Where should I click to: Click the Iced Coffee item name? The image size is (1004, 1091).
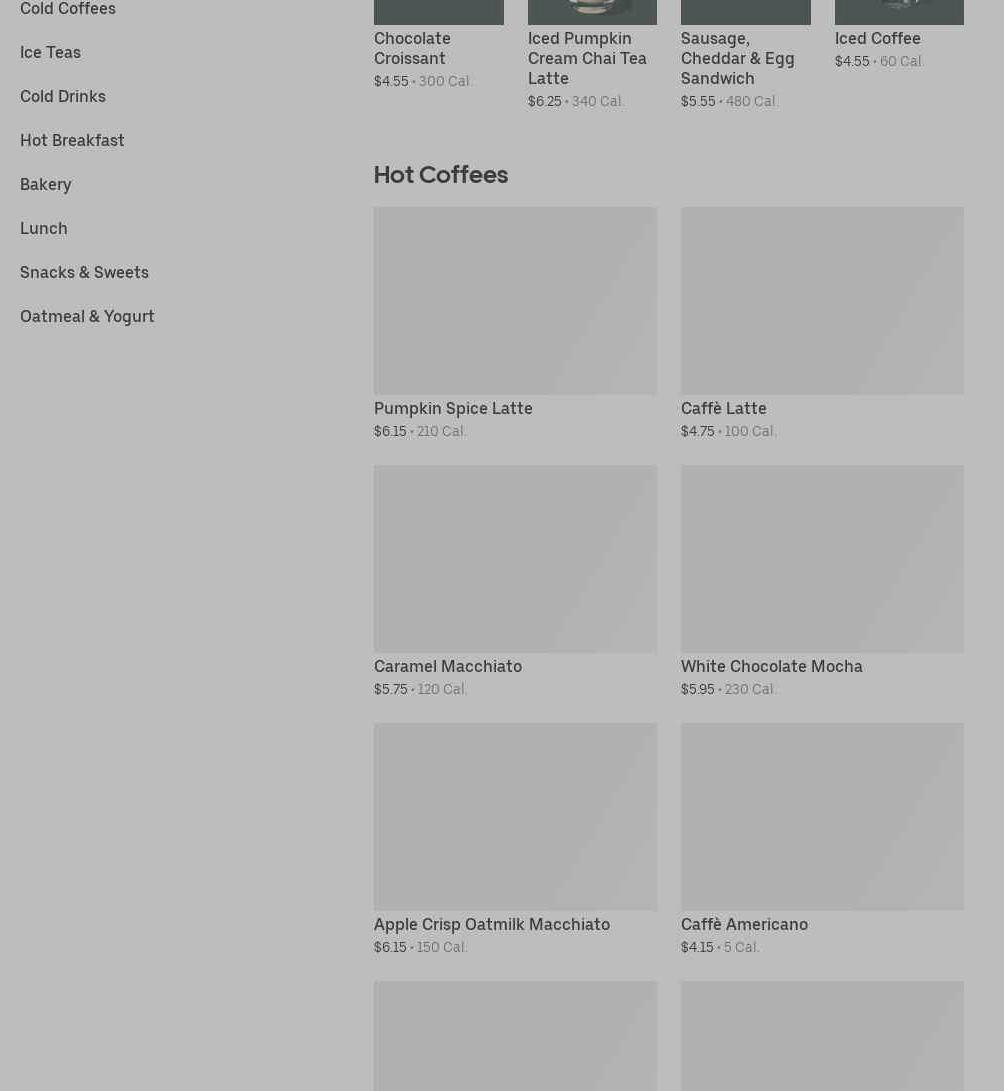point(878,38)
